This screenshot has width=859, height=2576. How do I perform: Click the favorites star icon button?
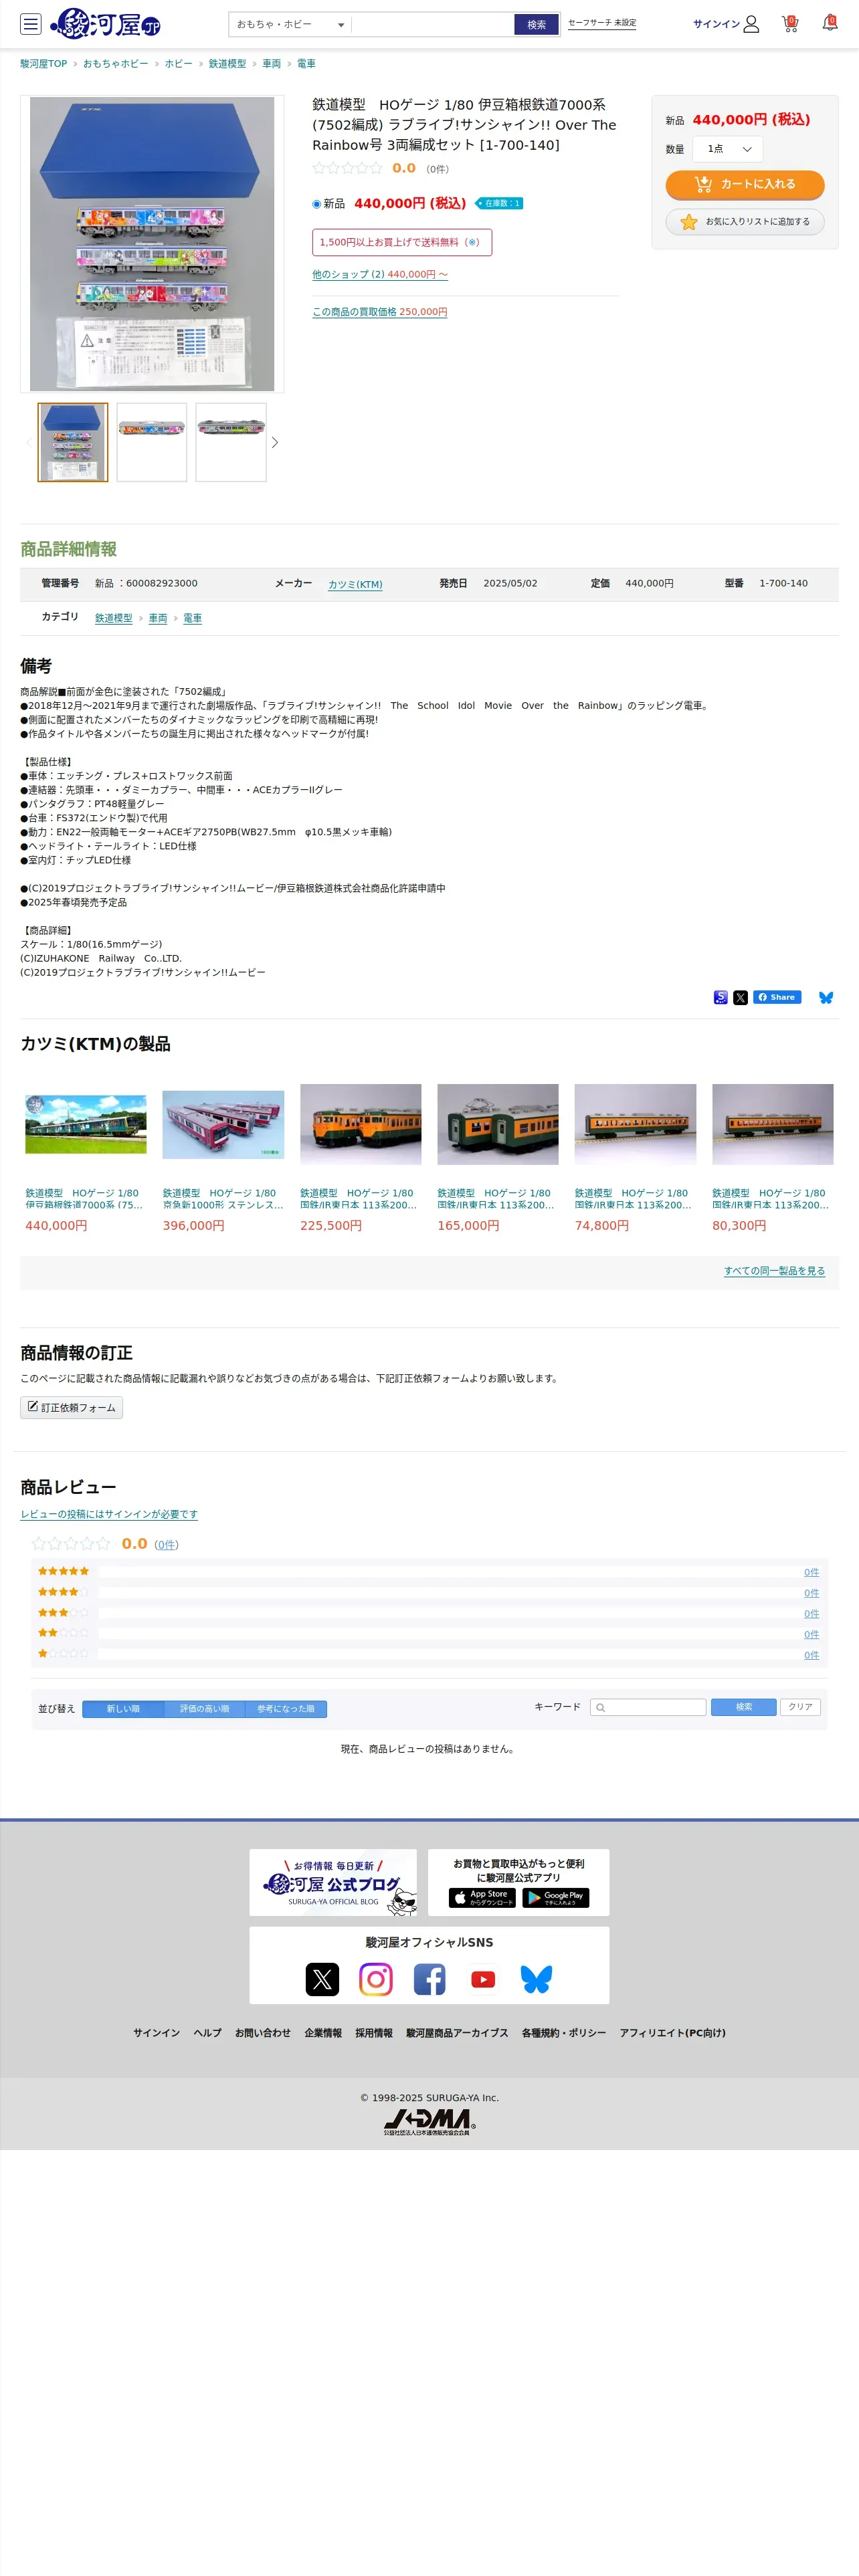pyautogui.click(x=745, y=222)
